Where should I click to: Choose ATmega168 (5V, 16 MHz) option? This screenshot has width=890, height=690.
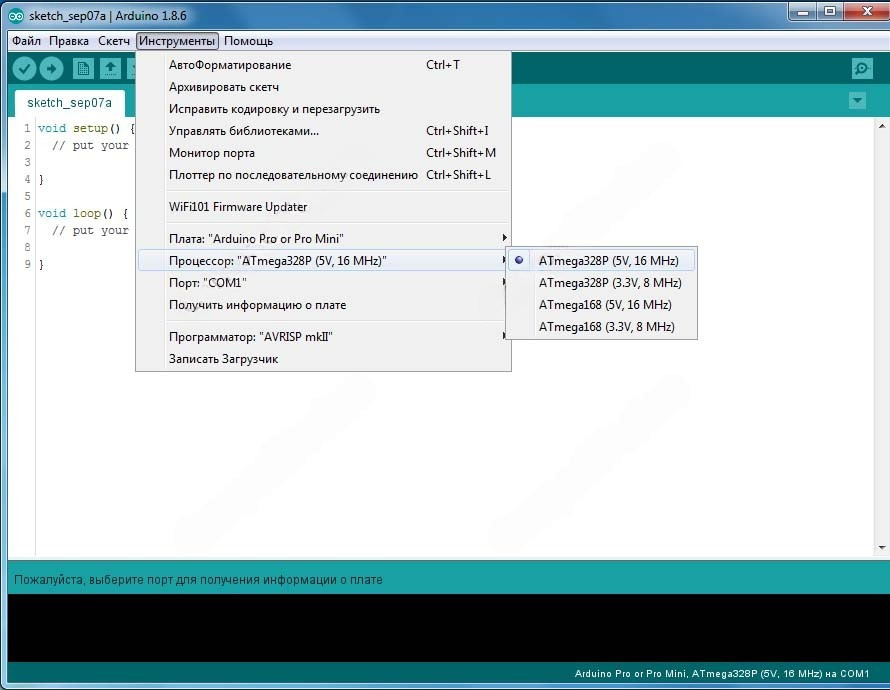pyautogui.click(x=604, y=305)
